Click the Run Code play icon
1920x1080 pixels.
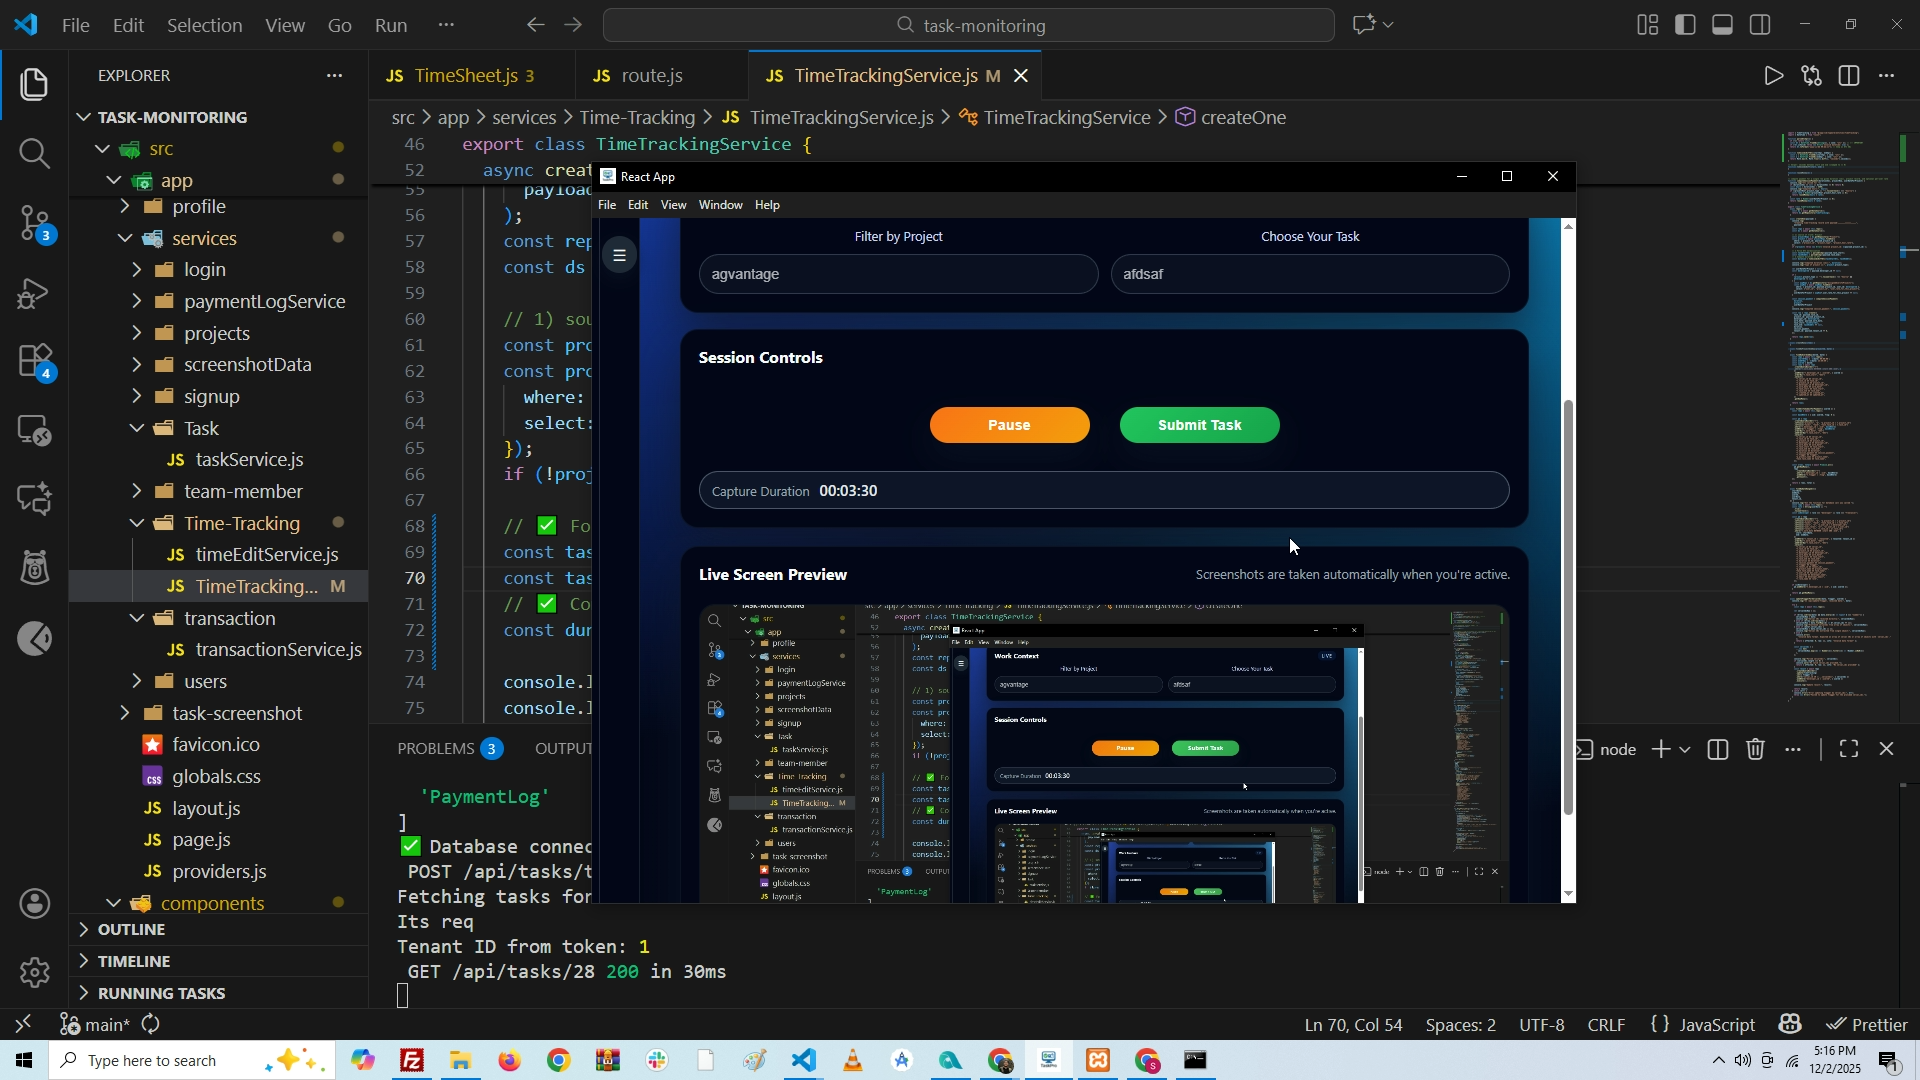point(1773,77)
